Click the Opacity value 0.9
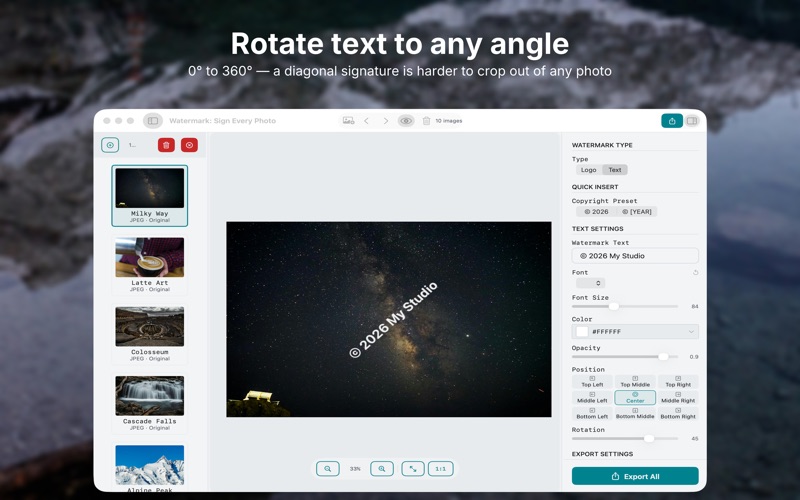Image resolution: width=800 pixels, height=500 pixels. [694, 357]
